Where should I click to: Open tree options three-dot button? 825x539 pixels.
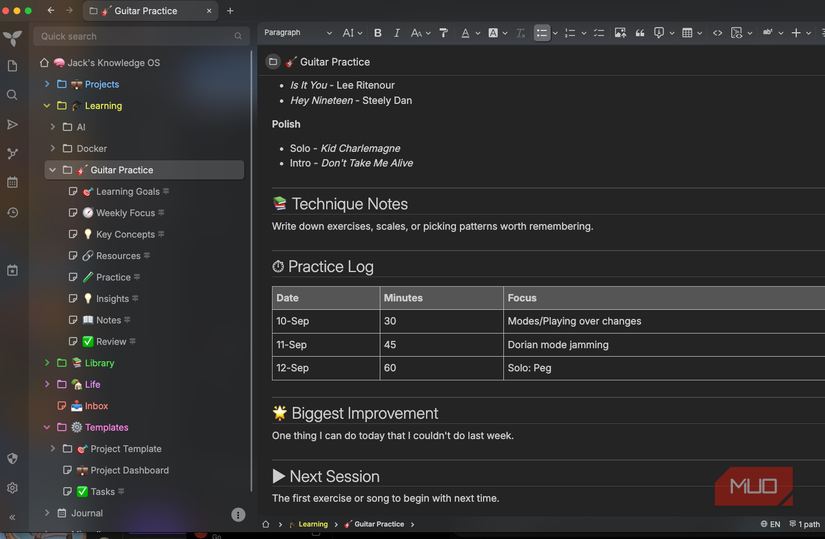point(238,514)
